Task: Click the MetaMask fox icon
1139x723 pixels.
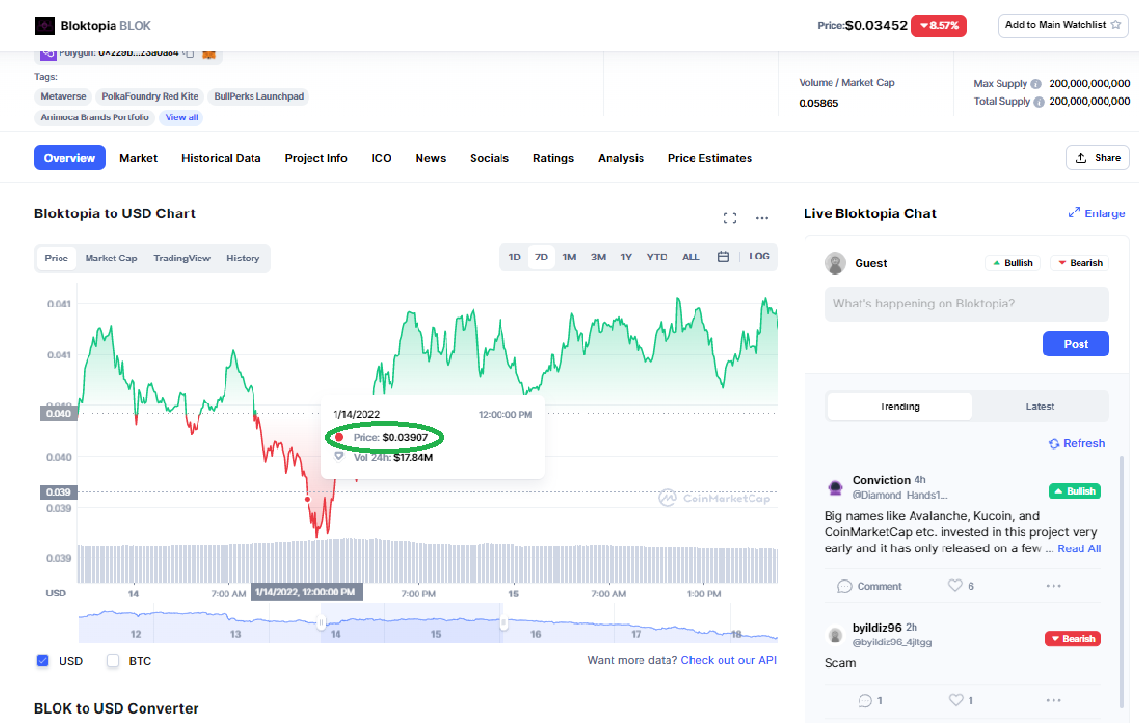Action: click(208, 54)
